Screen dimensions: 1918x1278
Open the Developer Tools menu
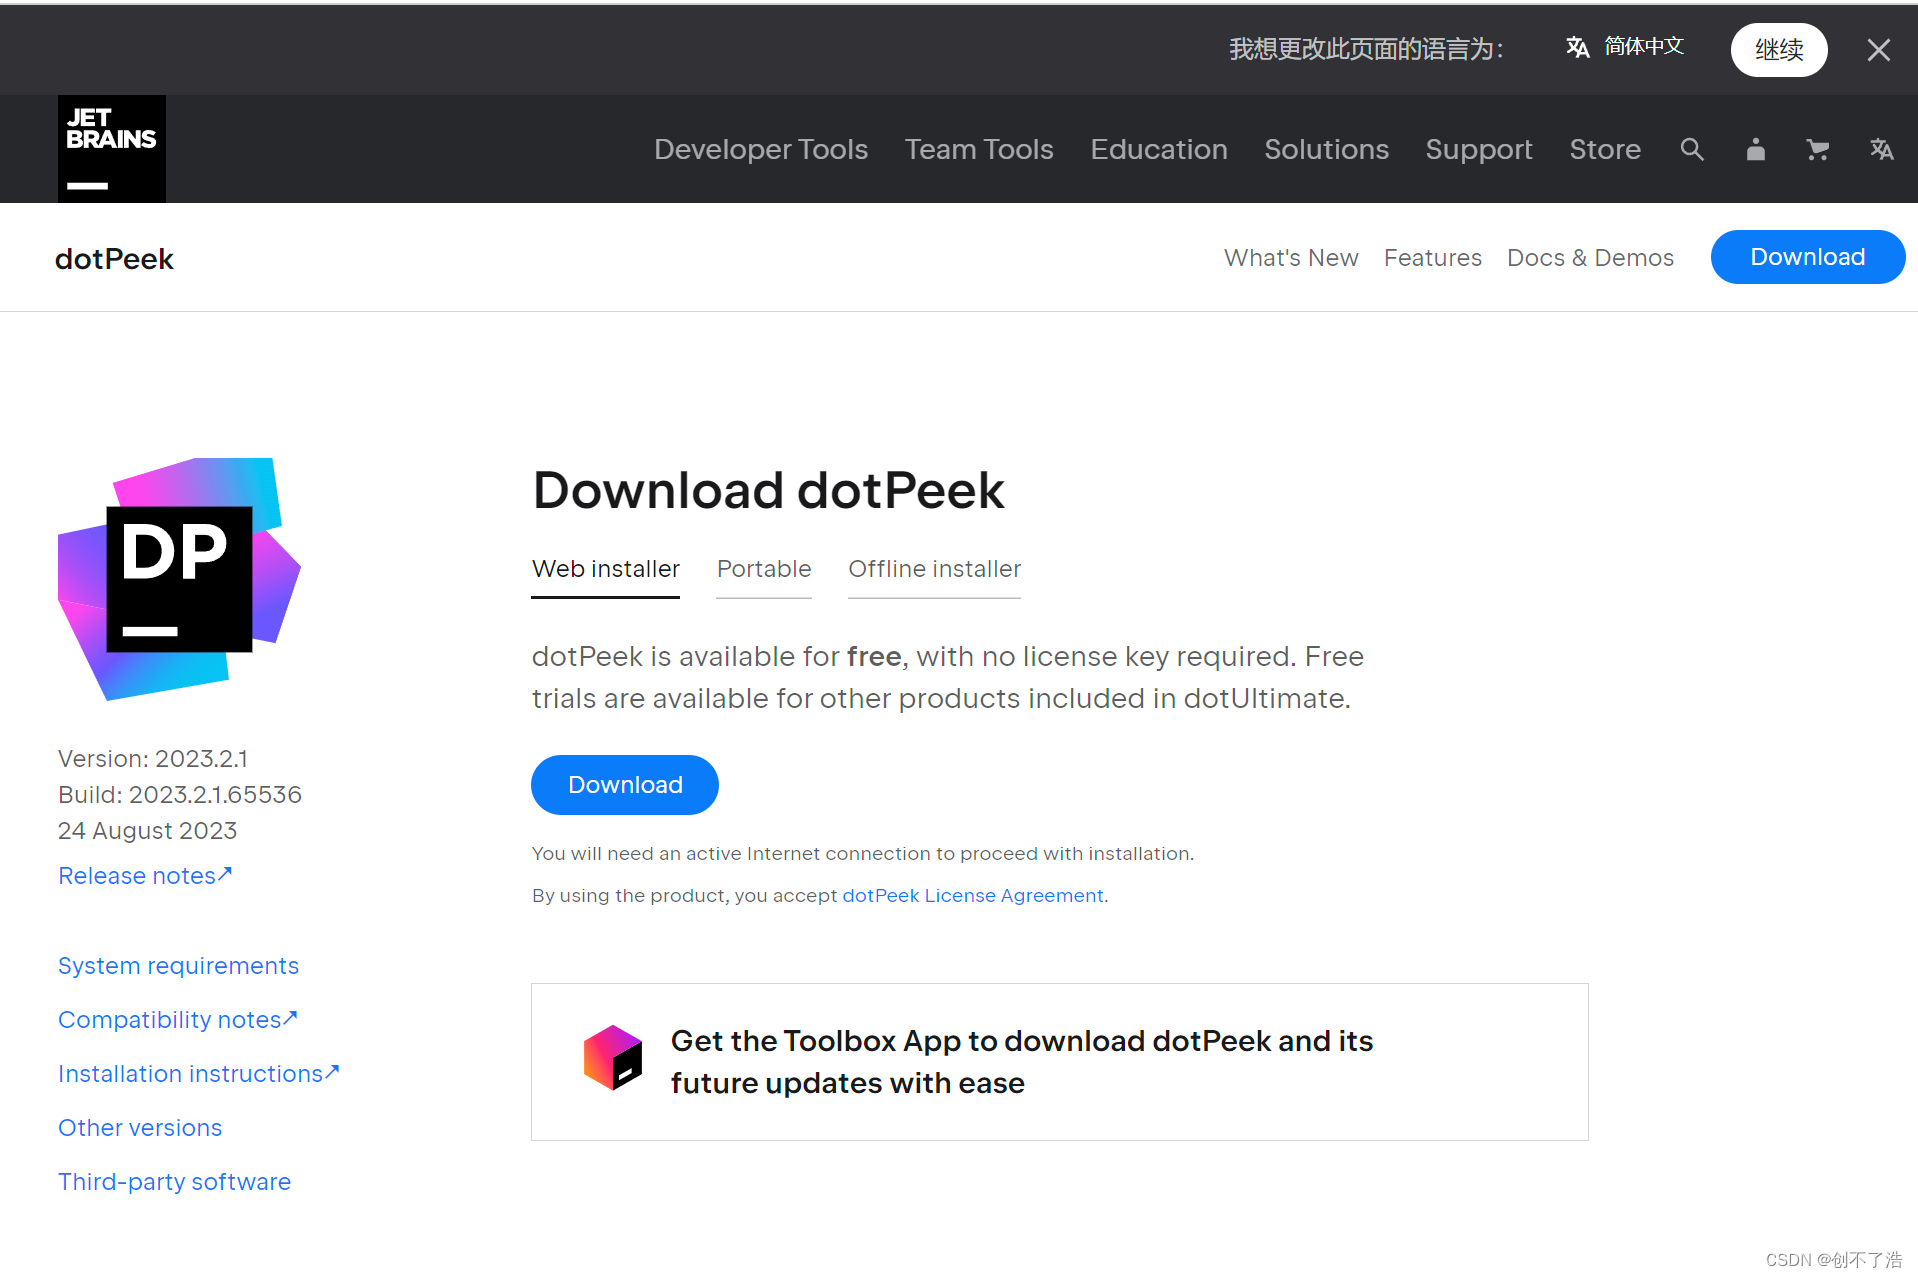point(761,149)
